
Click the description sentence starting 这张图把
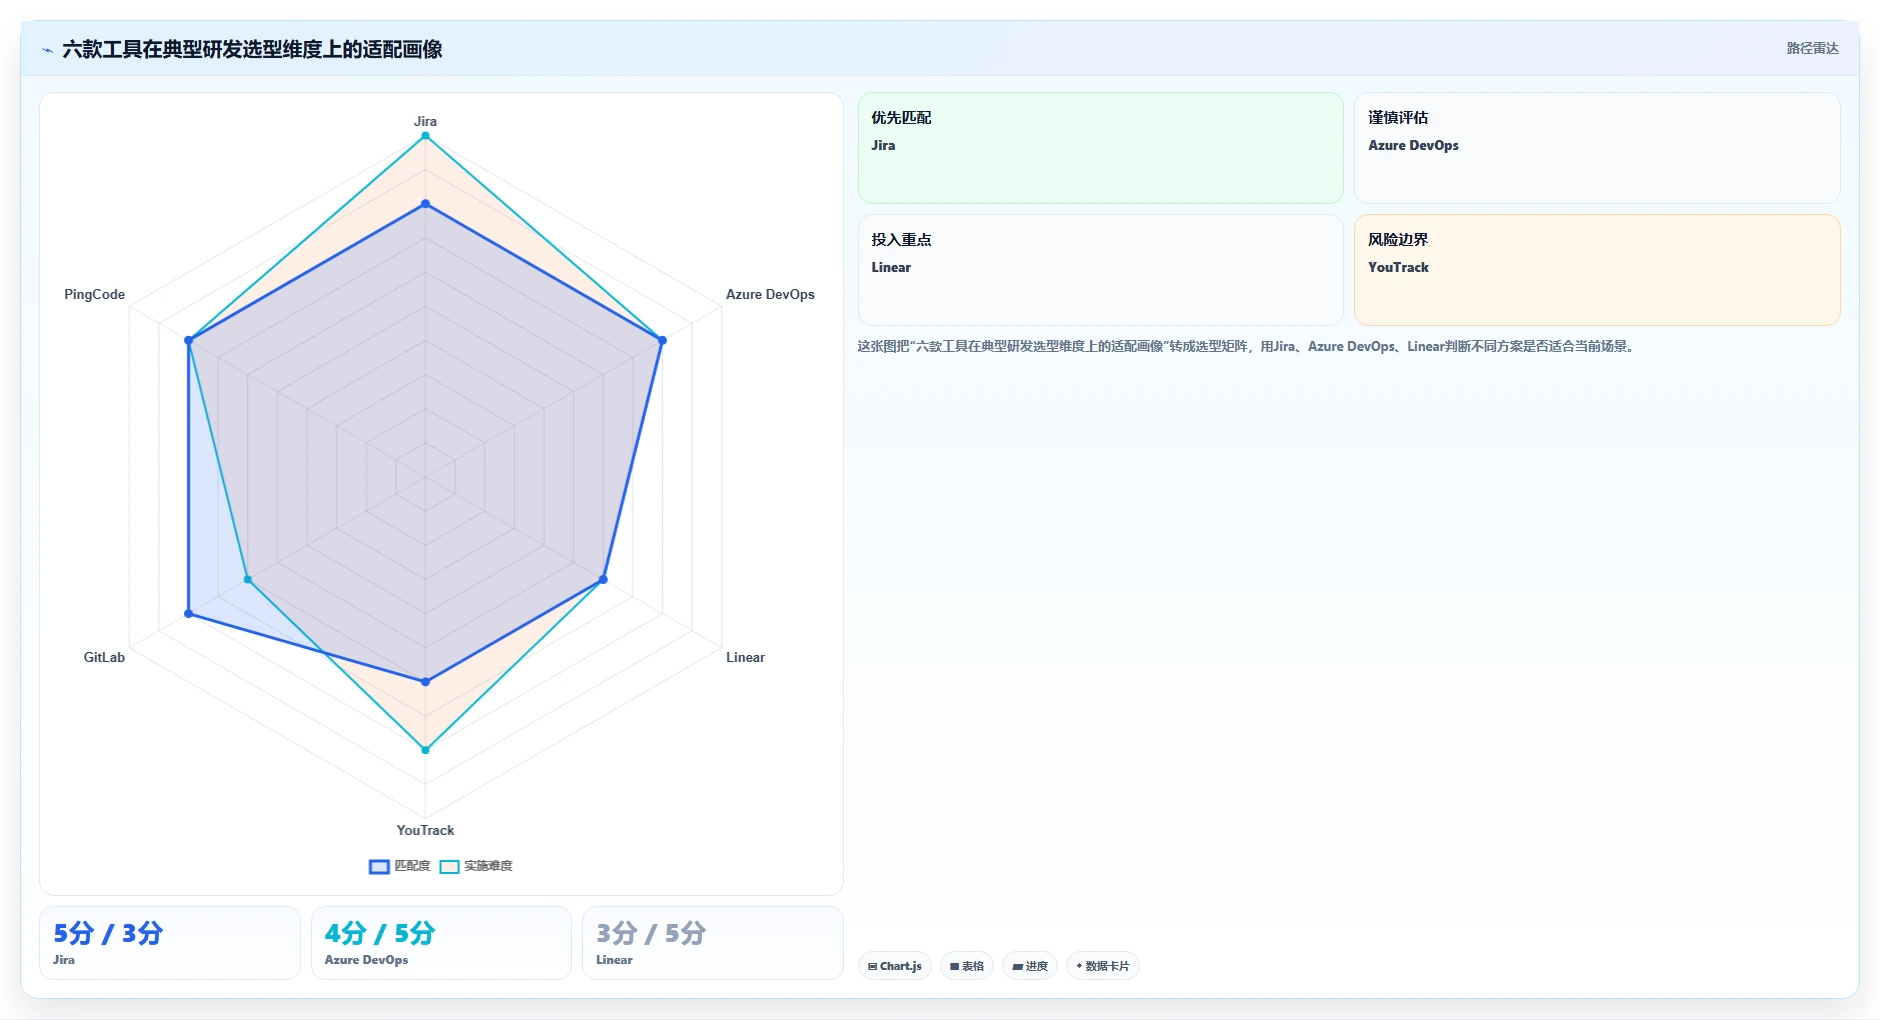(x=1247, y=347)
